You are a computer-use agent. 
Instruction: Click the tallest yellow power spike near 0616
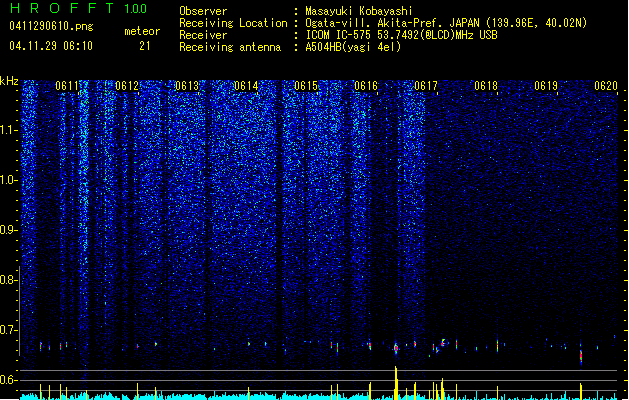(x=396, y=383)
